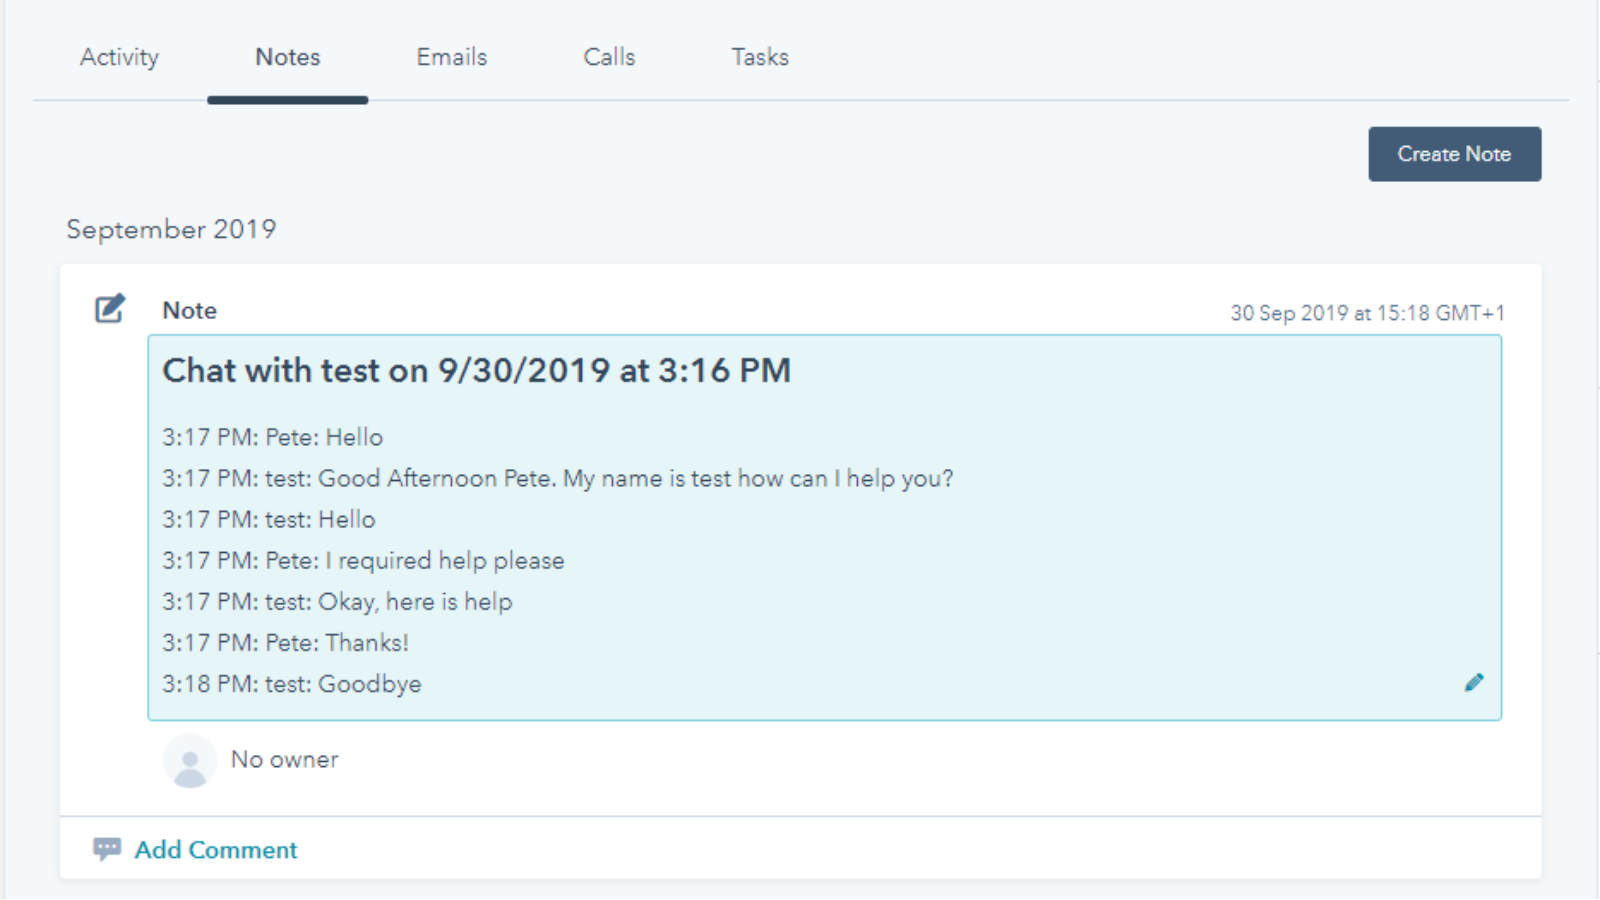The height and width of the screenshot is (900, 1600).
Task: Click the 'Chat with test' note heading
Action: click(476, 371)
